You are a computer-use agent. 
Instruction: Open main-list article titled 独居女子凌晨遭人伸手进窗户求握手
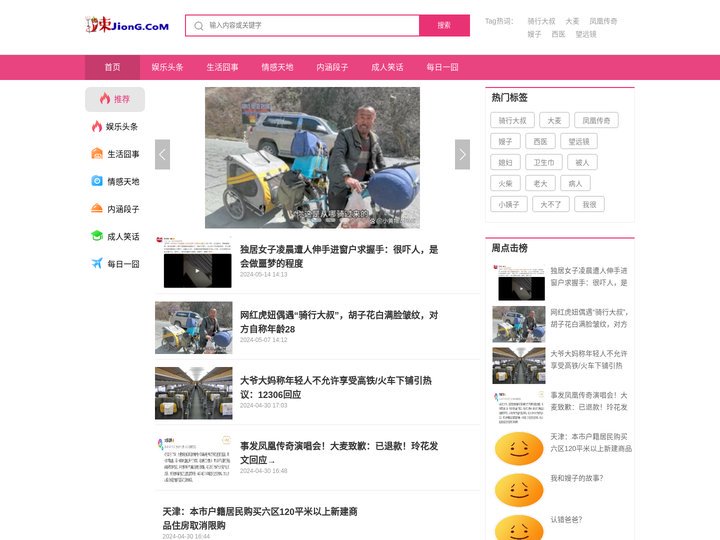(x=339, y=256)
